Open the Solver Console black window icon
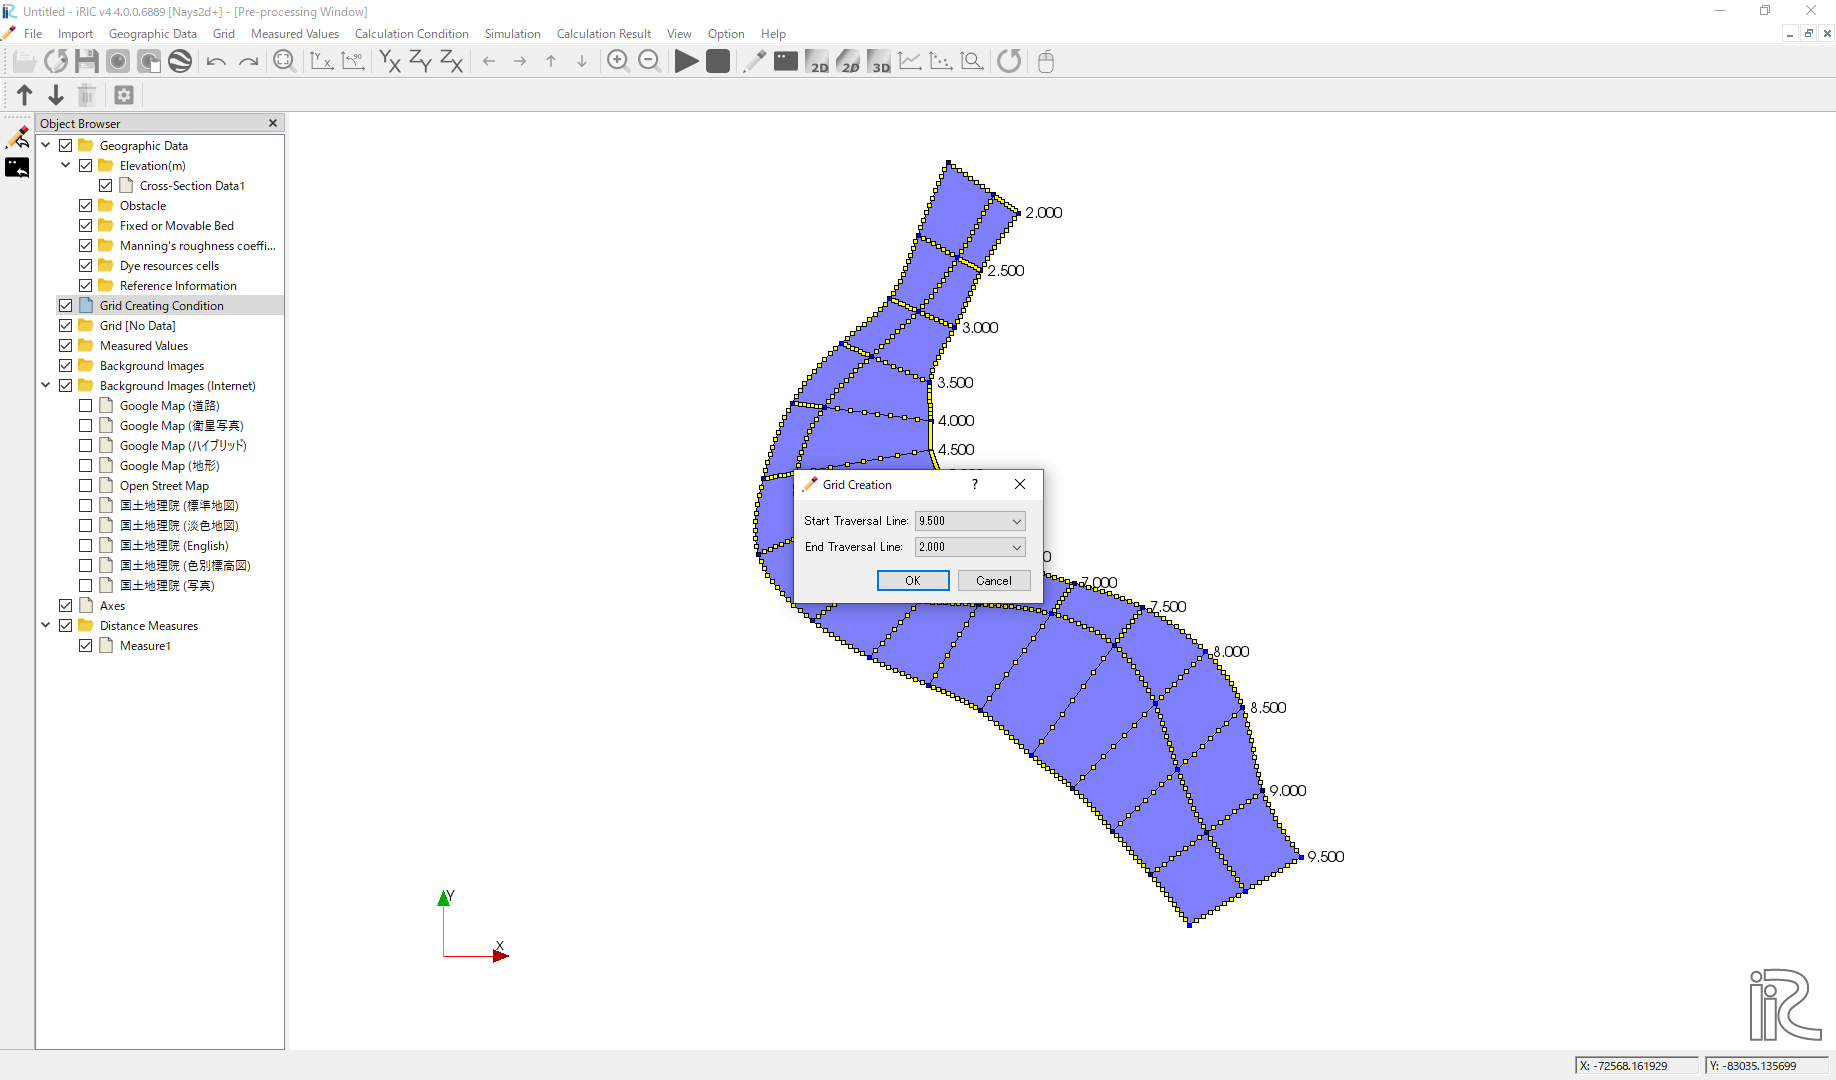The width and height of the screenshot is (1836, 1080). tap(786, 62)
